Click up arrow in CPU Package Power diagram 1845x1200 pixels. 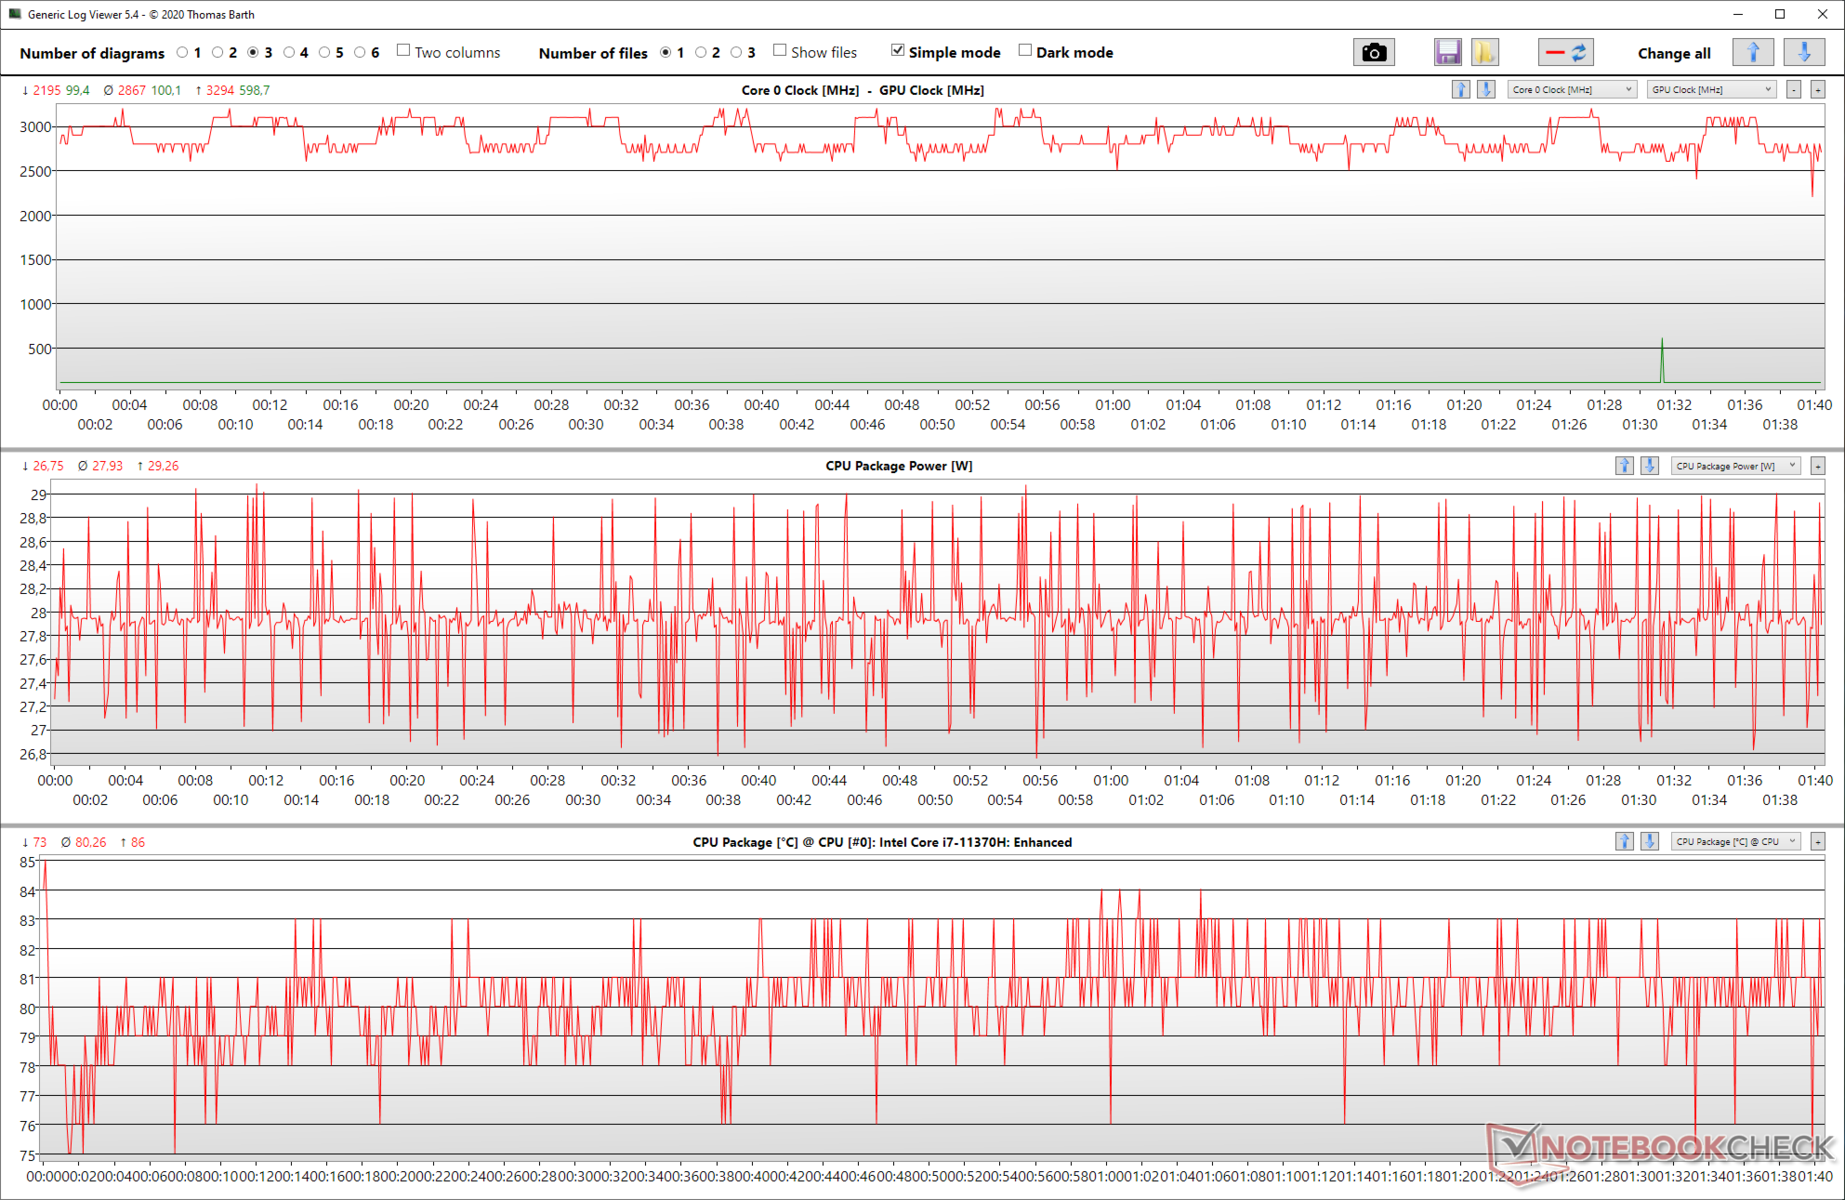pyautogui.click(x=1624, y=466)
